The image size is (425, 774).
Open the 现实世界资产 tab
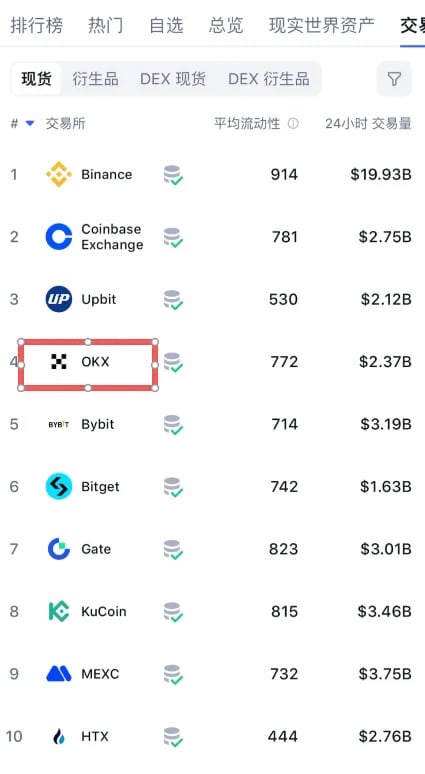[321, 25]
